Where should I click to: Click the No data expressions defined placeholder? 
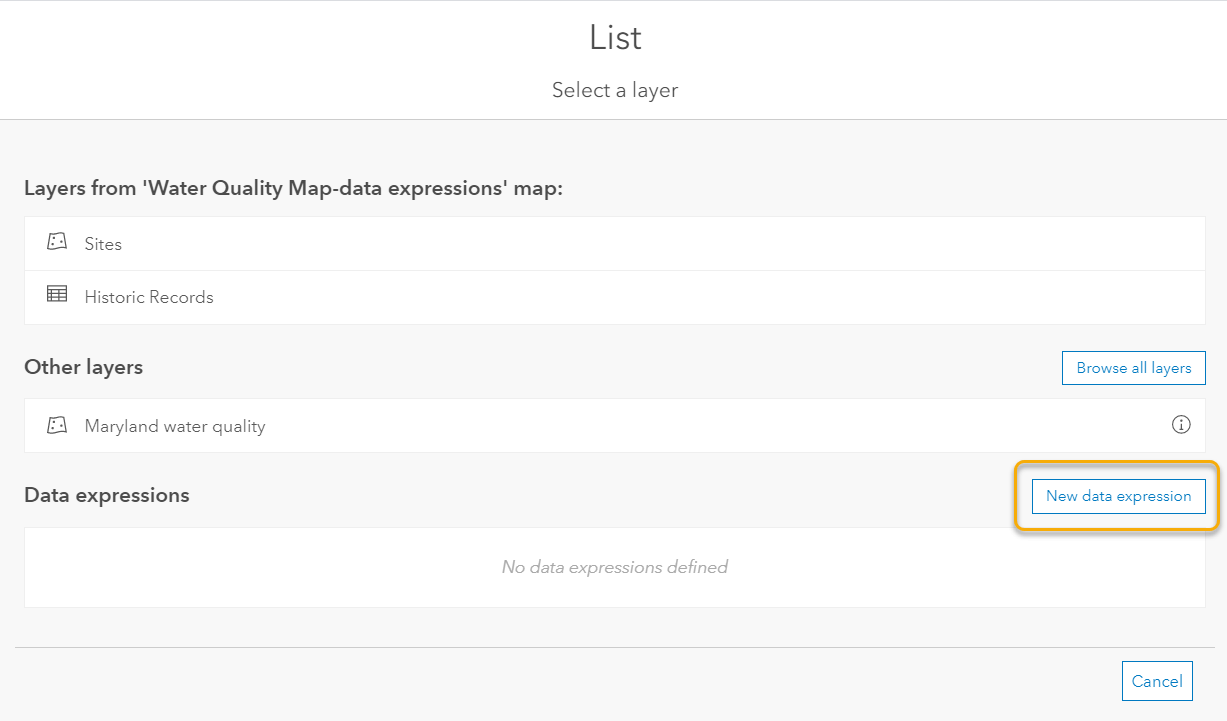[613, 567]
